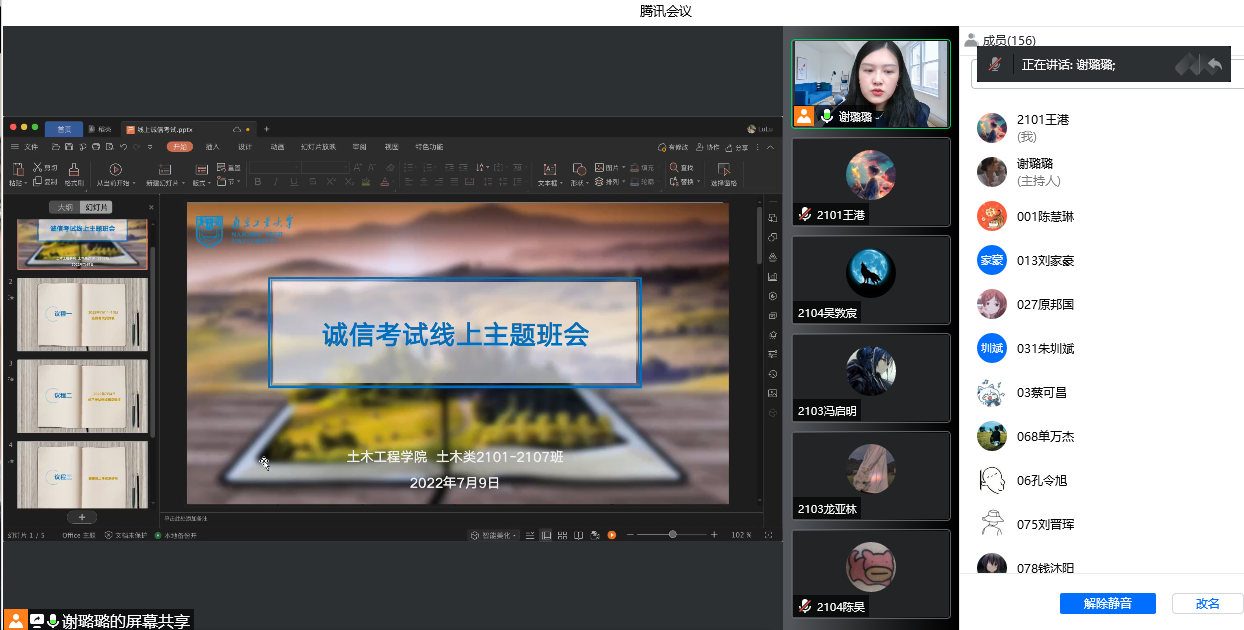Open the 插入 ribbon tab
This screenshot has width=1244, height=630.
tap(212, 147)
